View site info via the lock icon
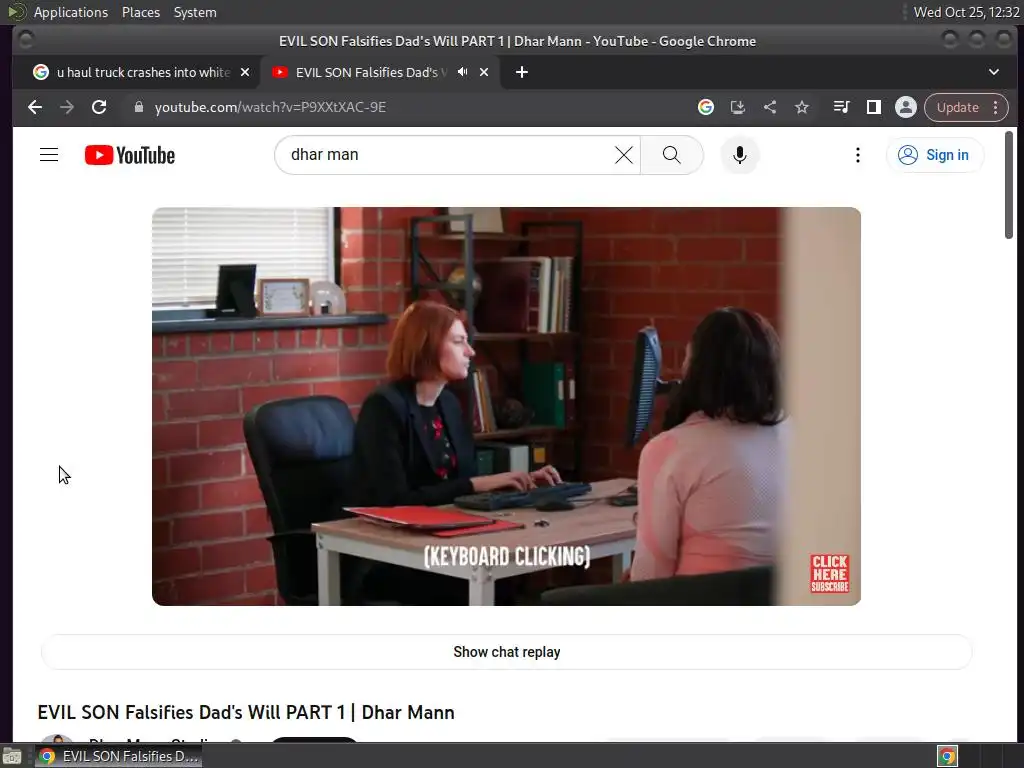This screenshot has height=768, width=1024. [138, 107]
